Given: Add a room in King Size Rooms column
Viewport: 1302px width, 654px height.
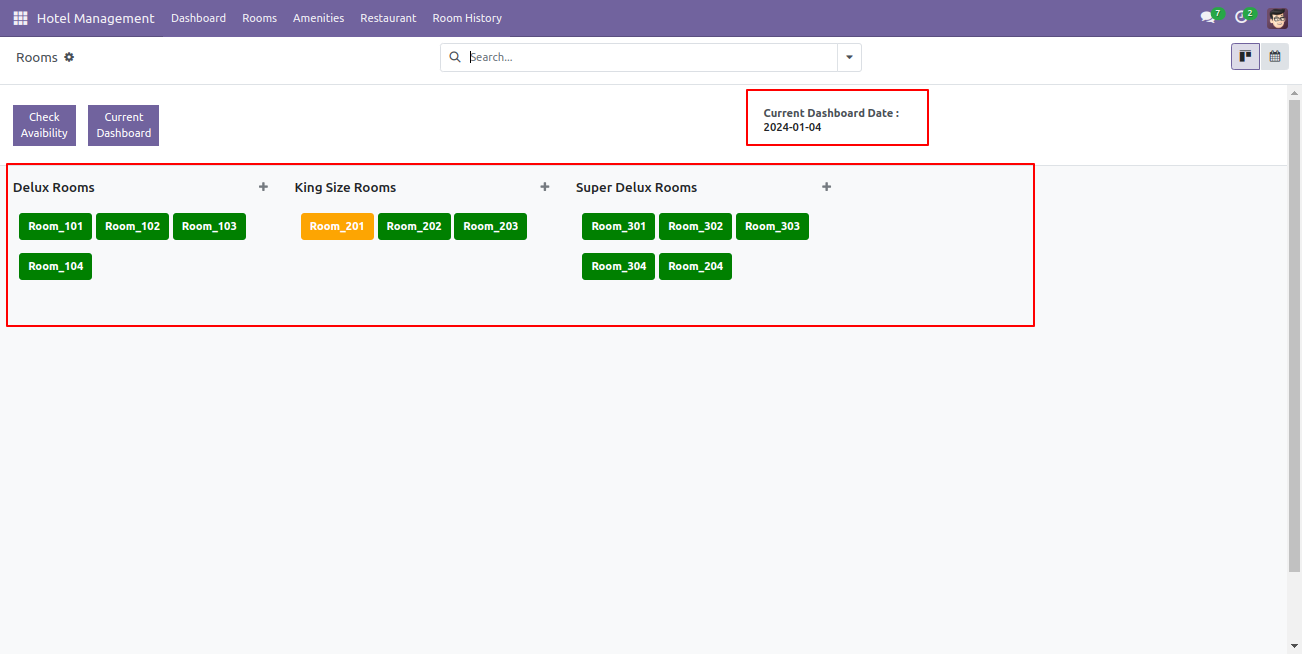Looking at the screenshot, I should click(x=545, y=187).
